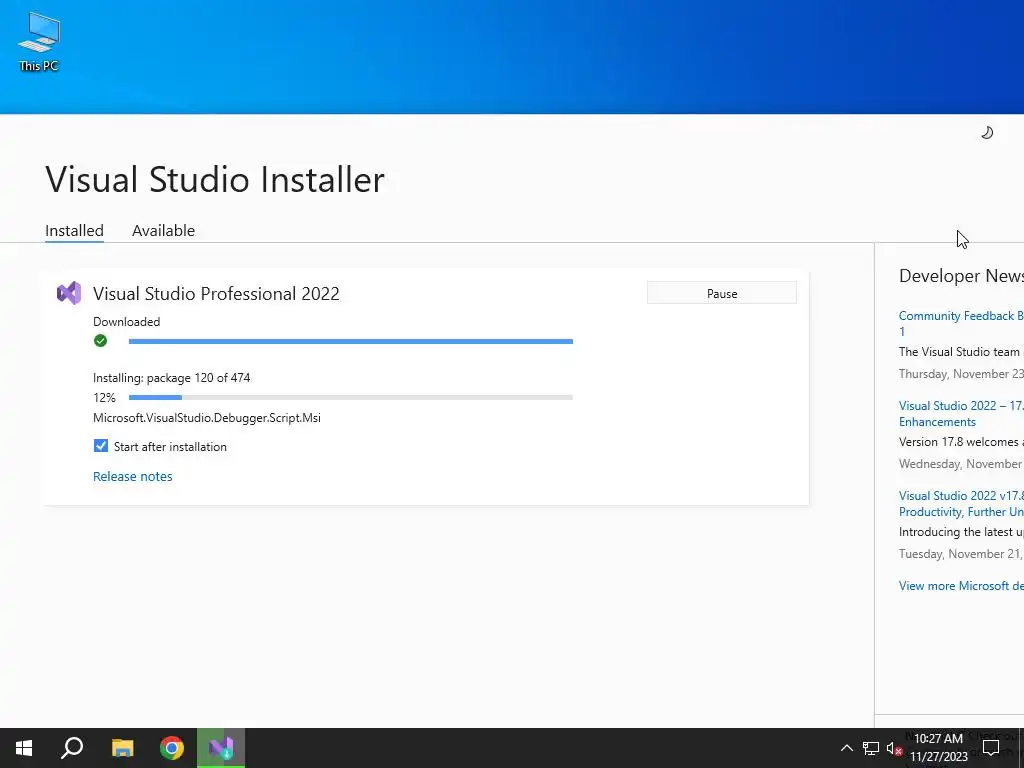Open Visual Studio 2022 – 17.8 Enhancements article
The image size is (1024, 768).
tap(961, 413)
